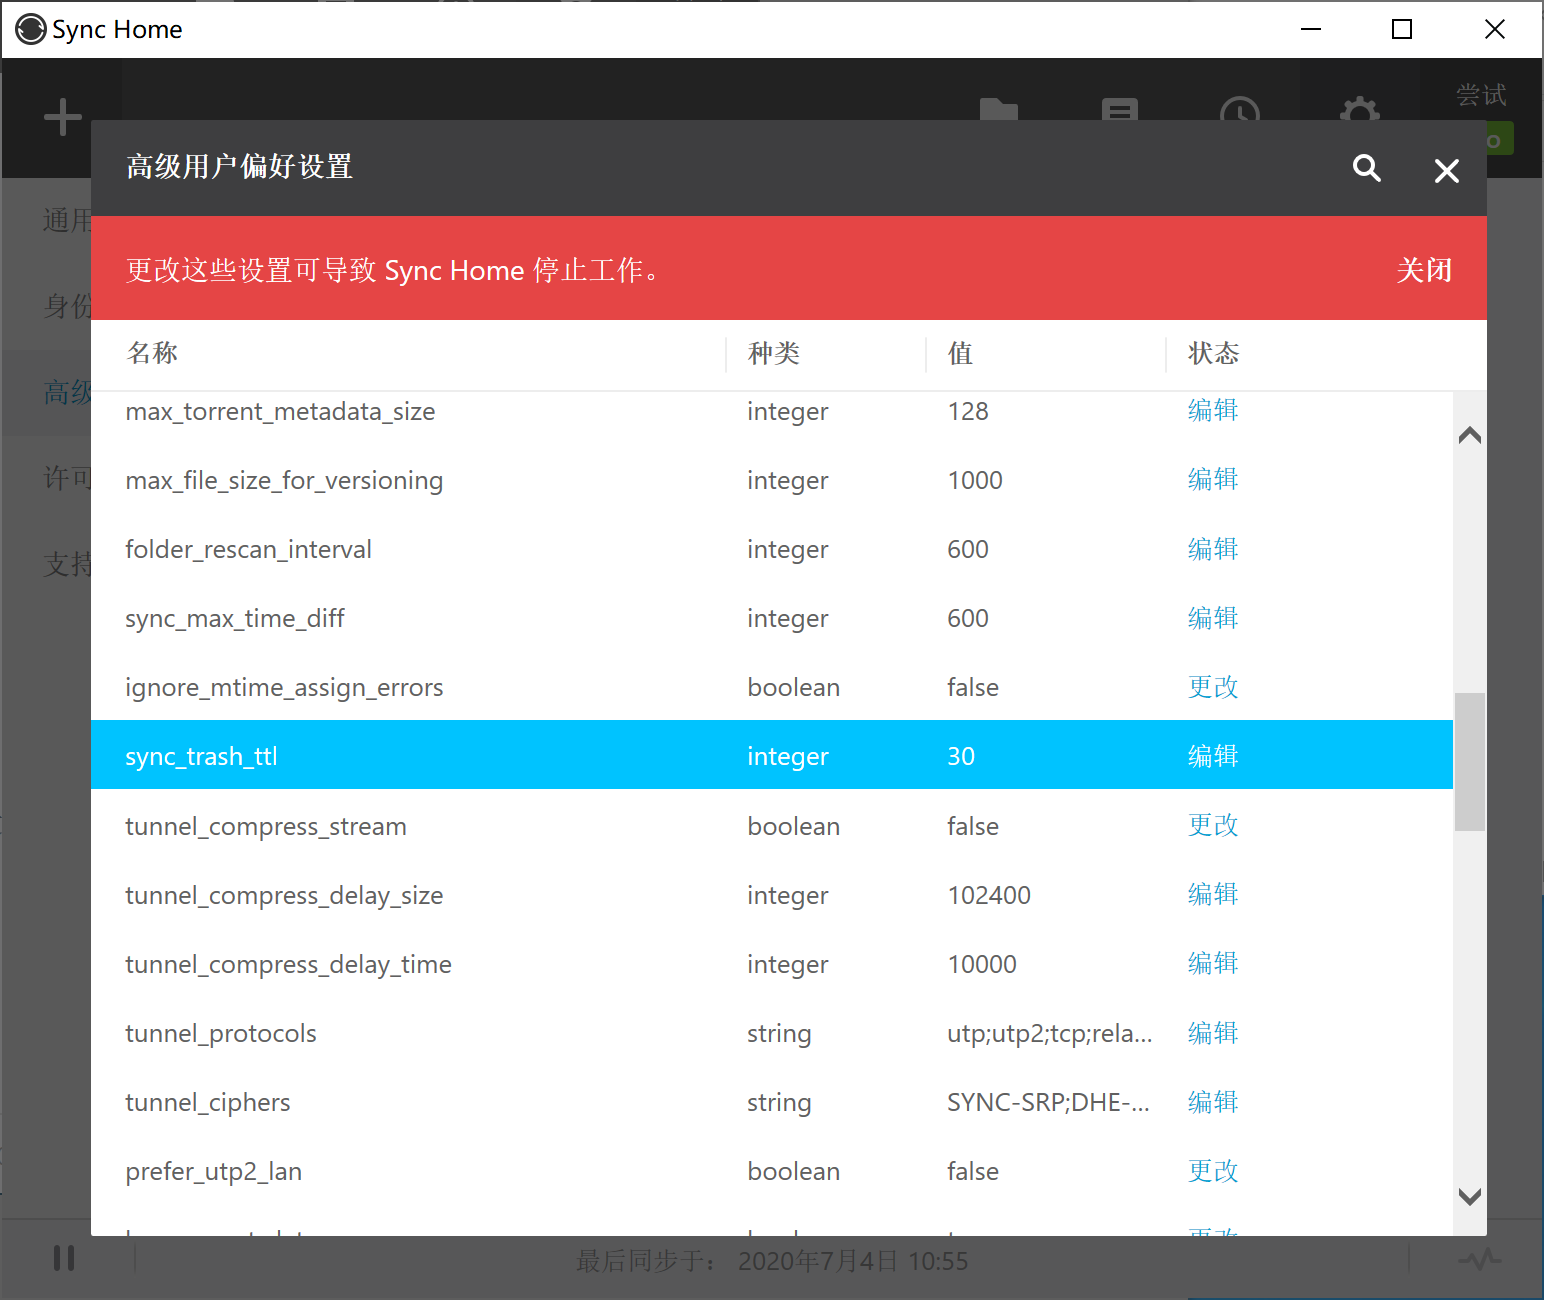Click the highlighted sync_trash_ttl name
The width and height of the screenshot is (1544, 1300).
click(x=201, y=756)
